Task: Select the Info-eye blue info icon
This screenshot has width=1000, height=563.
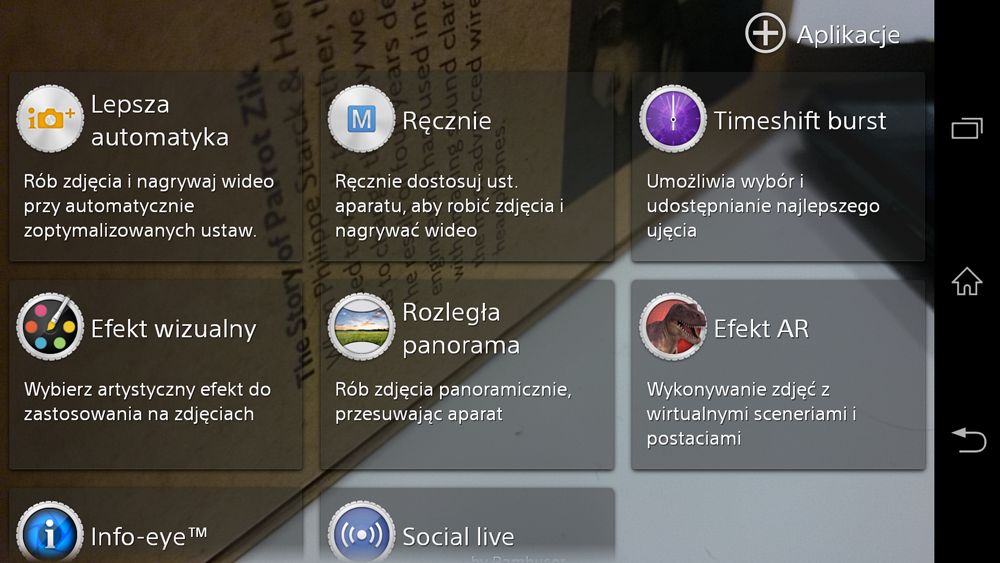Action: point(50,532)
